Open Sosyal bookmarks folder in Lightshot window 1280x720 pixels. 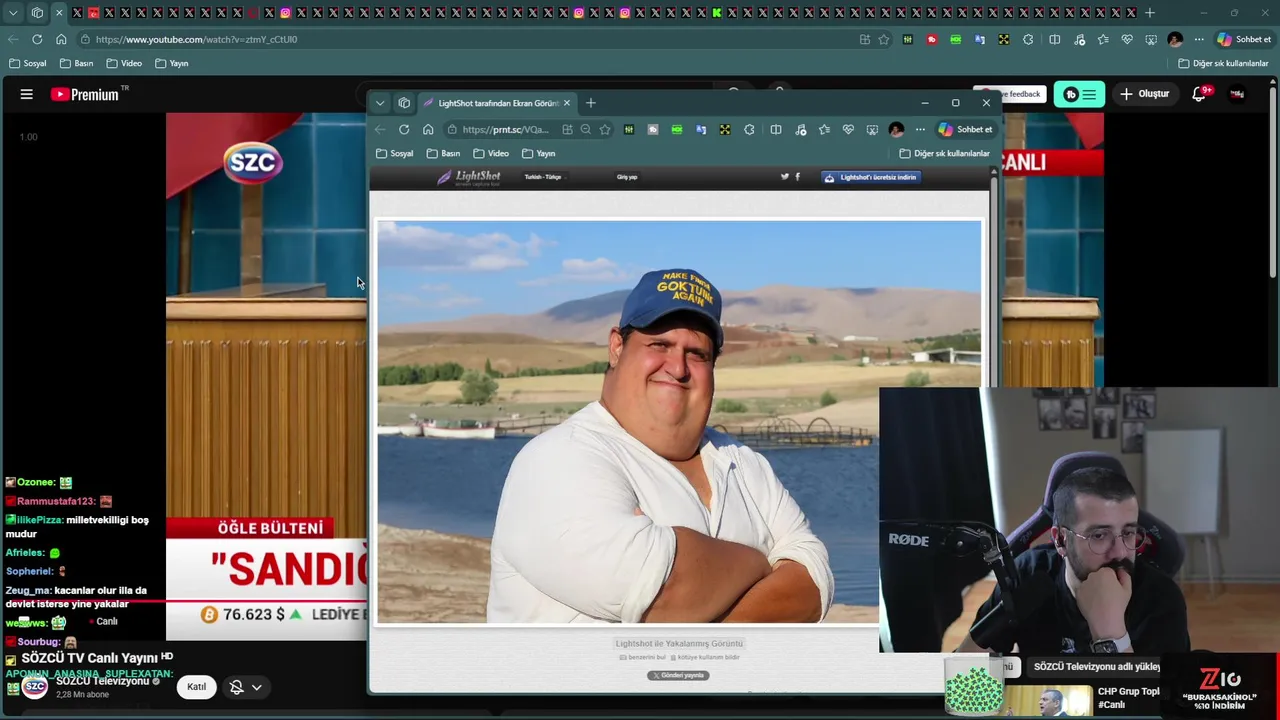coord(395,153)
